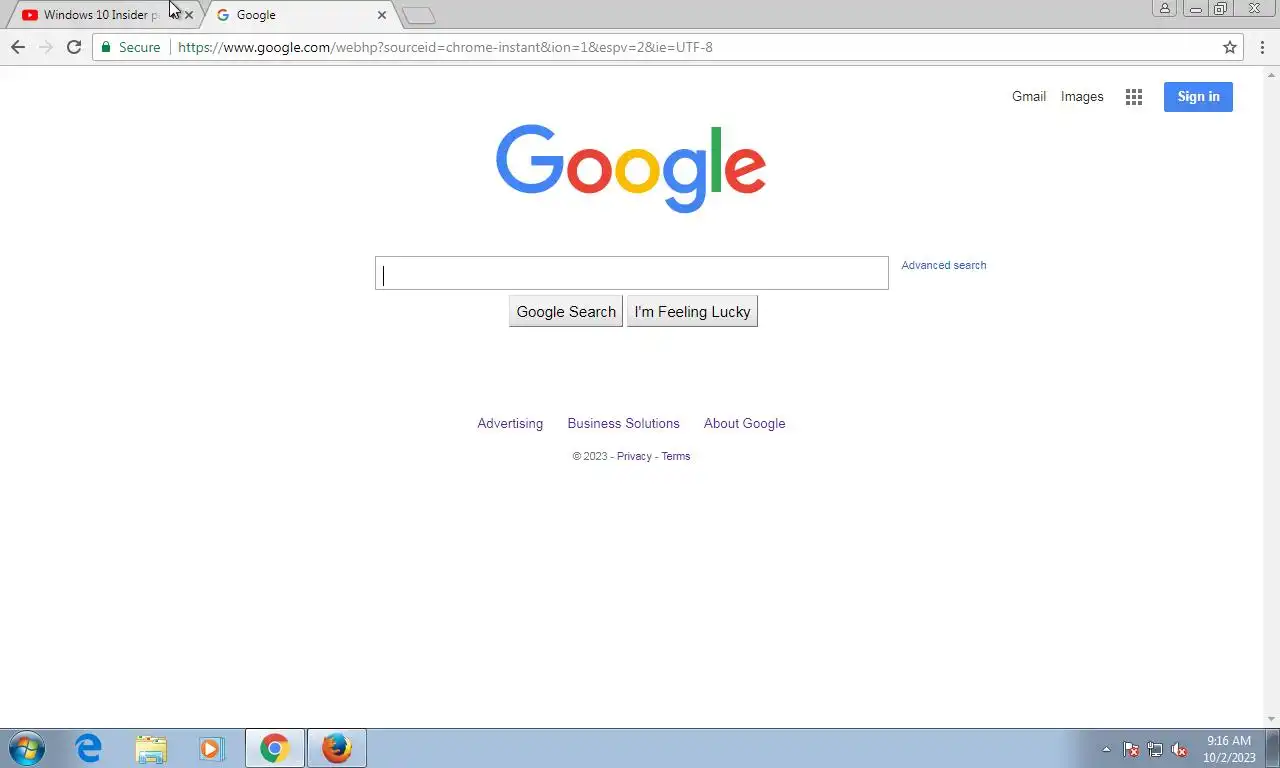Click the address bar URL
The width and height of the screenshot is (1280, 768).
(445, 47)
